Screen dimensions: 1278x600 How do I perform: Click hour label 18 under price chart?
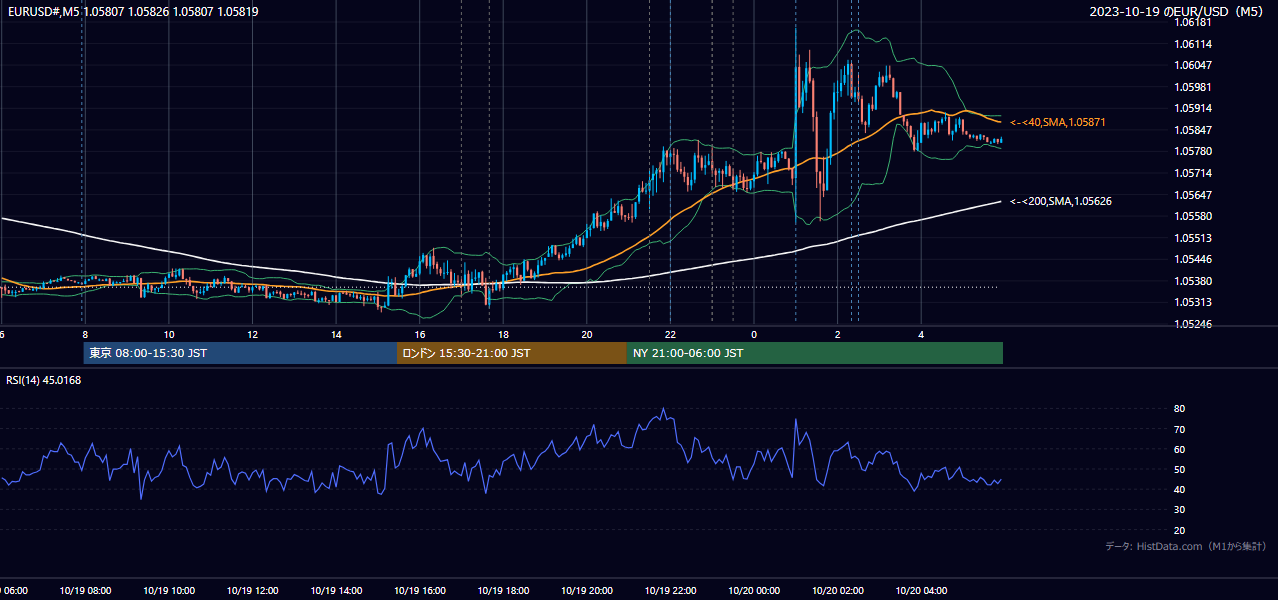click(503, 334)
